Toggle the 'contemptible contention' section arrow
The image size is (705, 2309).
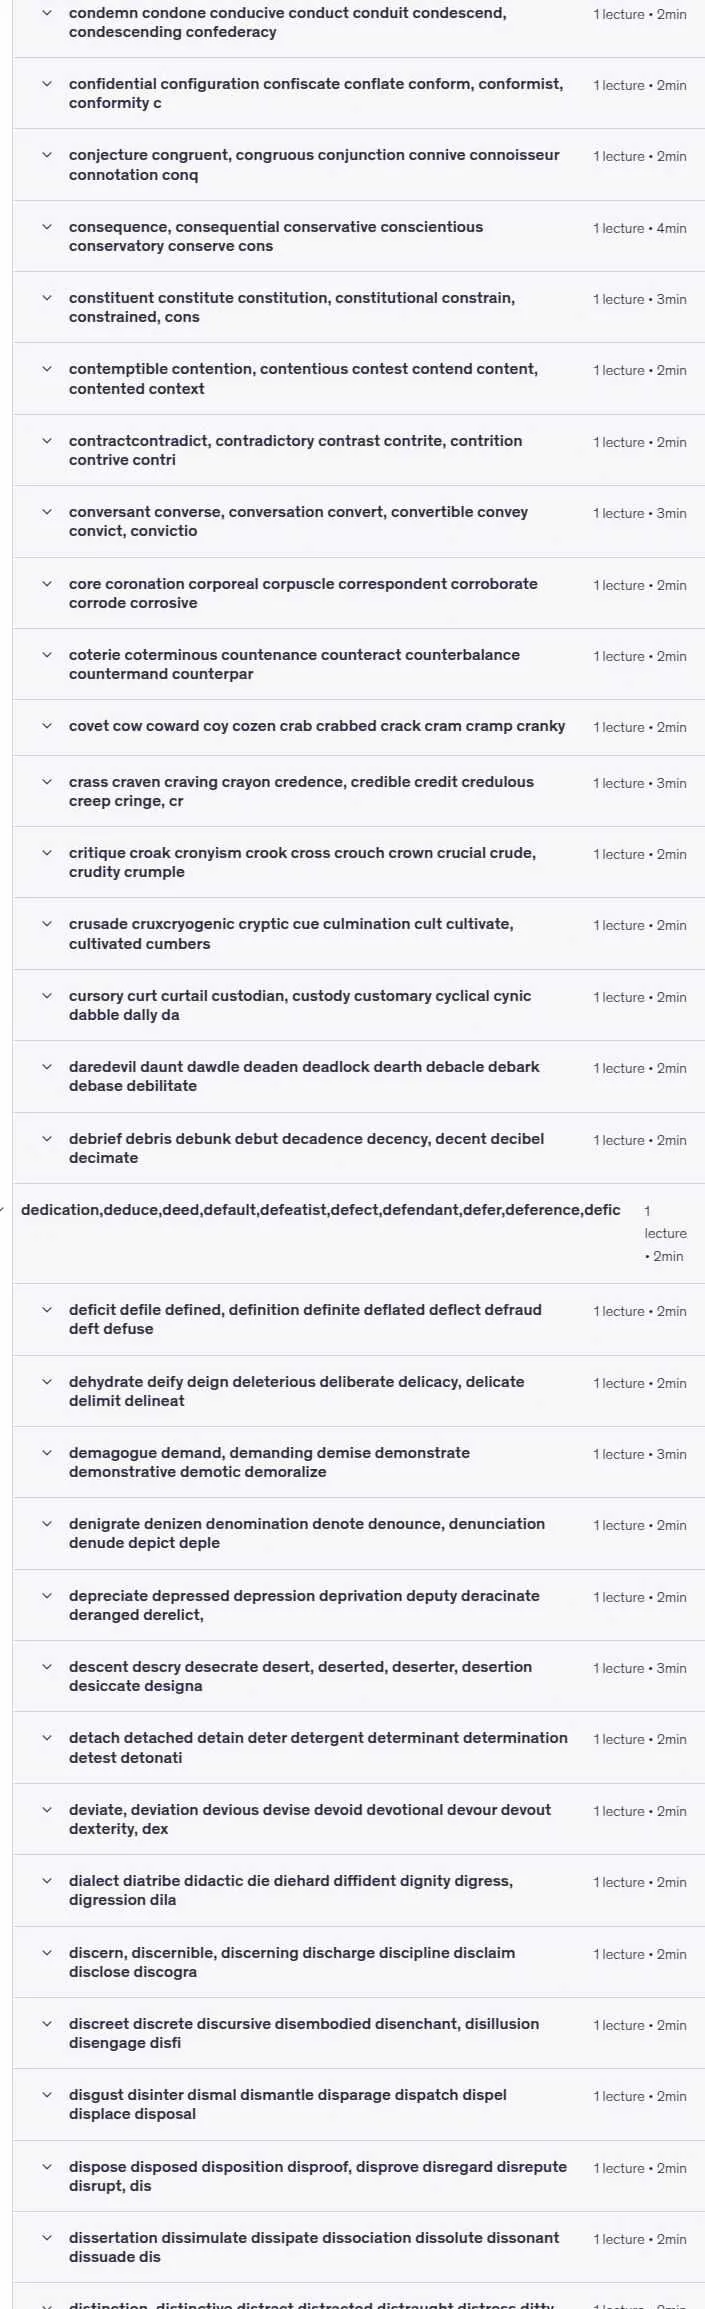[46, 369]
